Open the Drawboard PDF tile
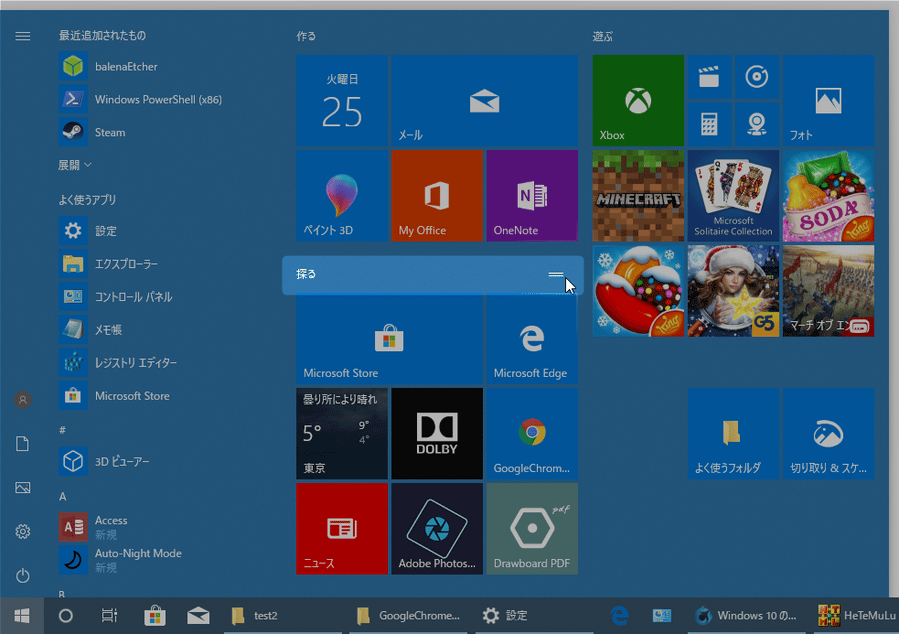899x634 pixels. (532, 529)
